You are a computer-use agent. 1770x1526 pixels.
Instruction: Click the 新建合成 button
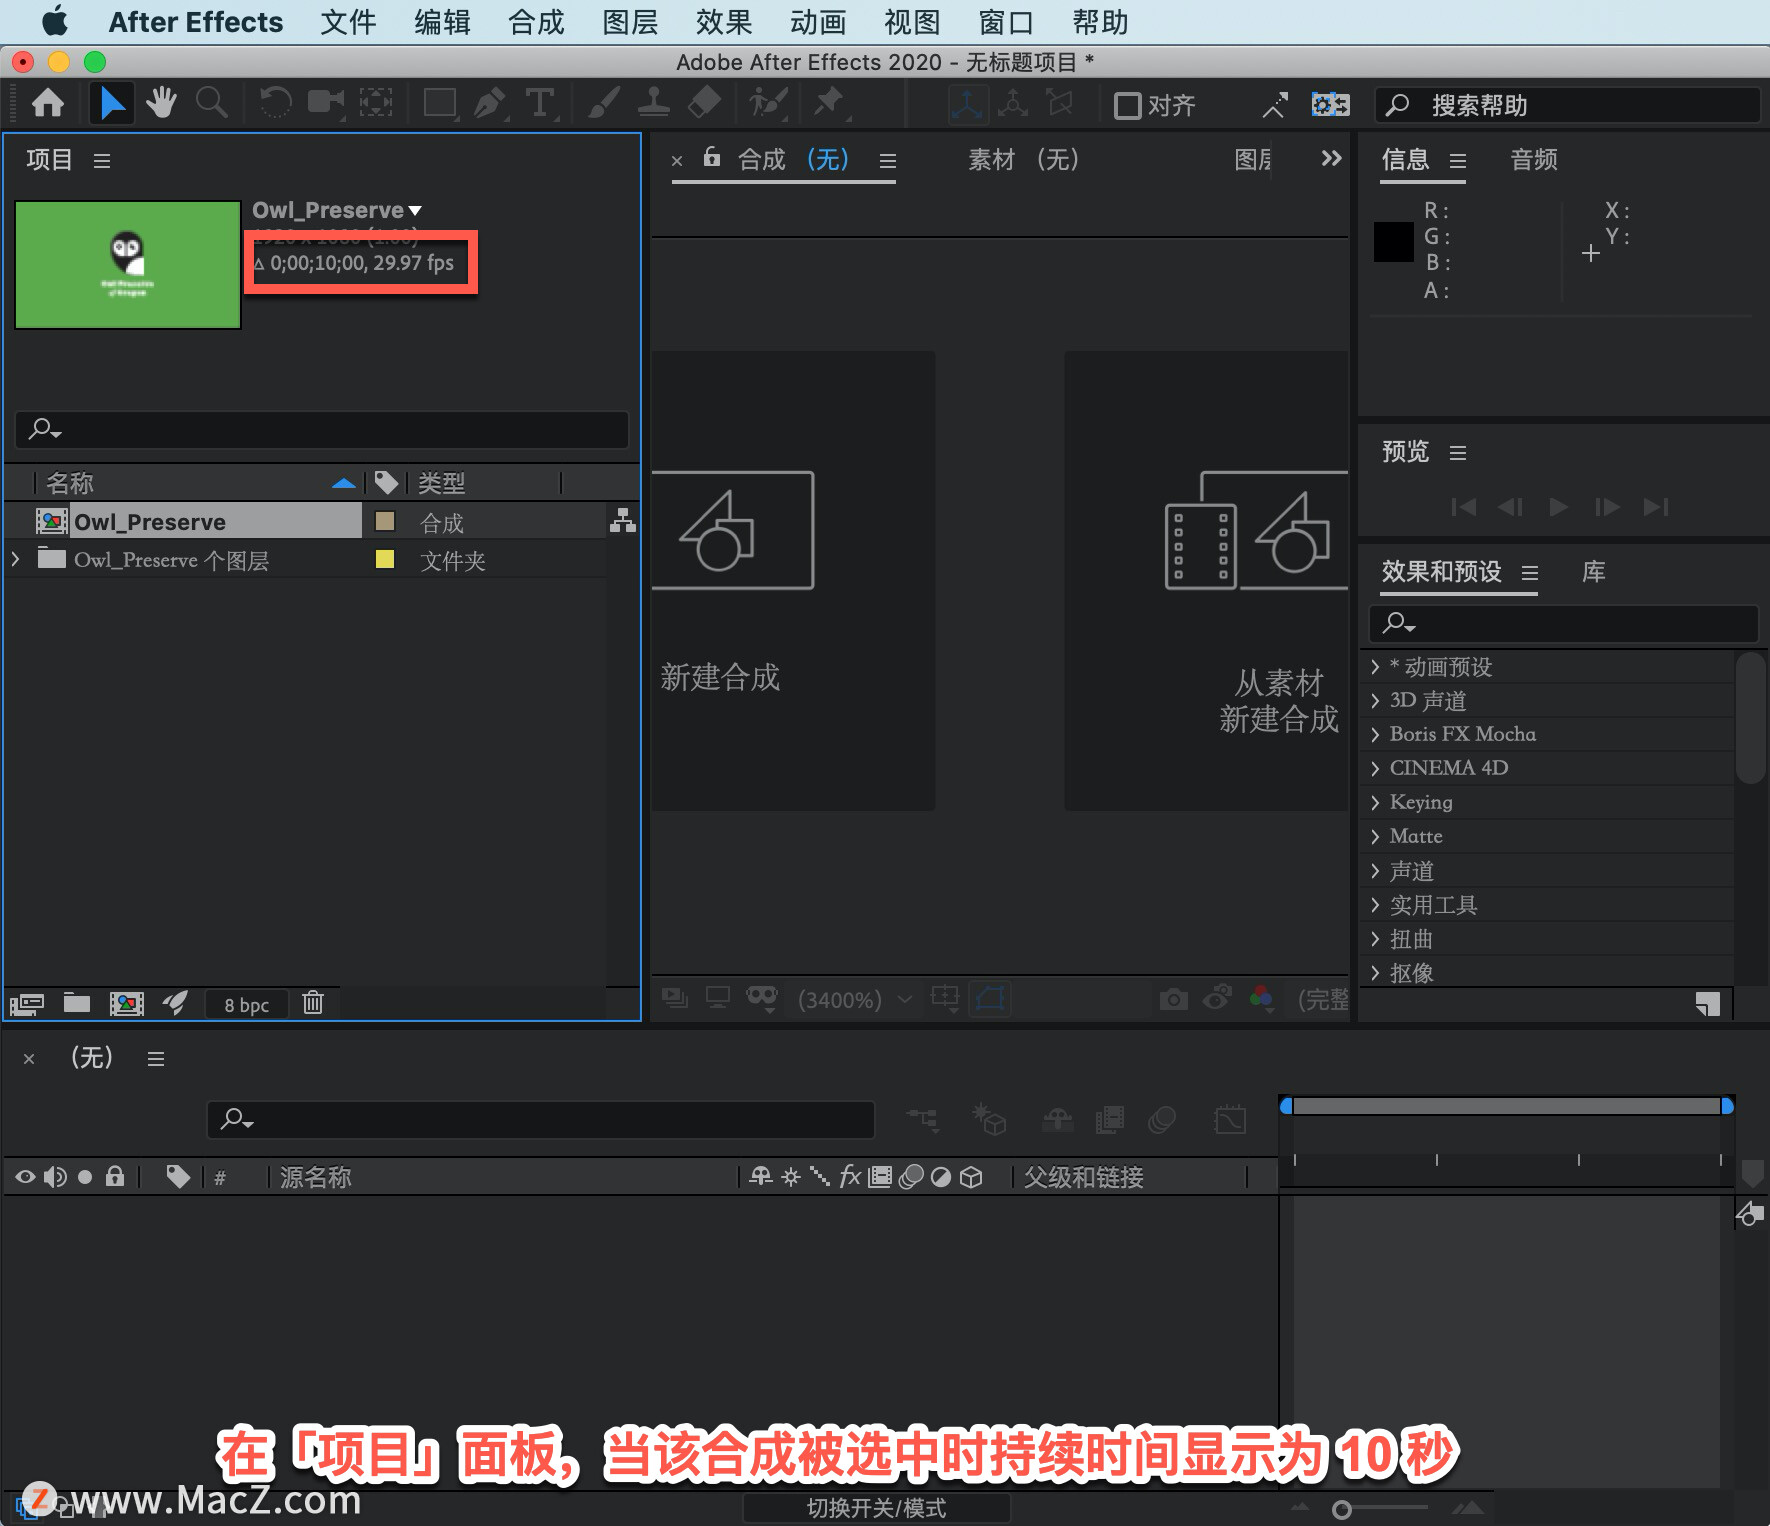pos(794,580)
